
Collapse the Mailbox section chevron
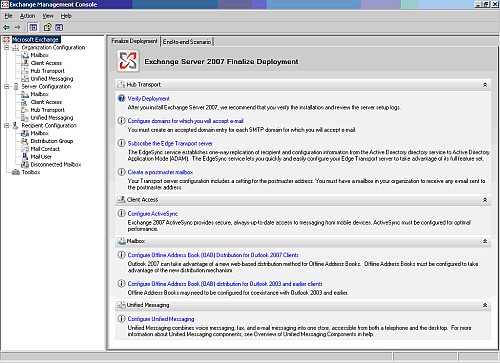(x=485, y=241)
